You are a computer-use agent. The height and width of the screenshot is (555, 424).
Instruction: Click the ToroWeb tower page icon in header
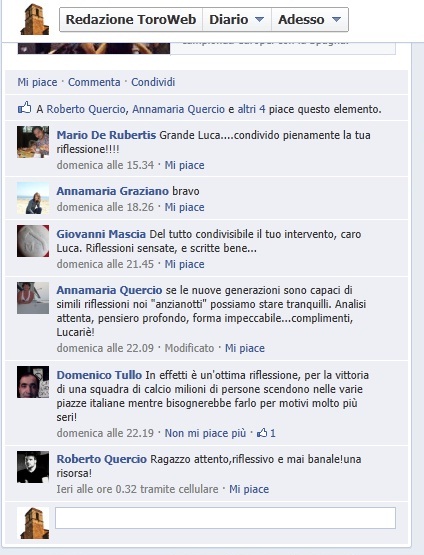coord(35,19)
